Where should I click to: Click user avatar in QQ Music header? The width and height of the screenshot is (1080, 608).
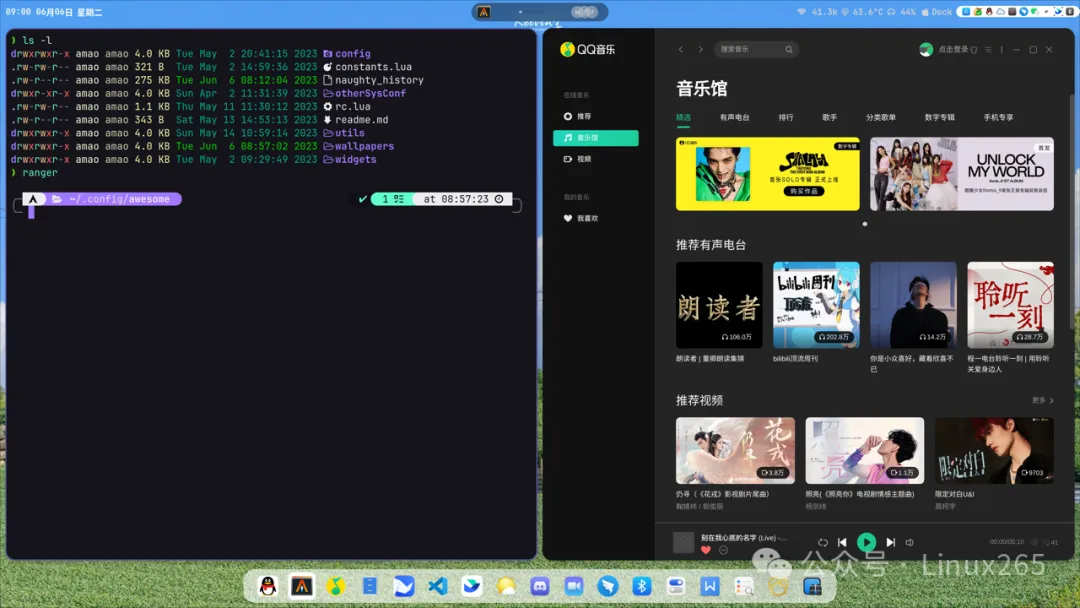[x=926, y=50]
